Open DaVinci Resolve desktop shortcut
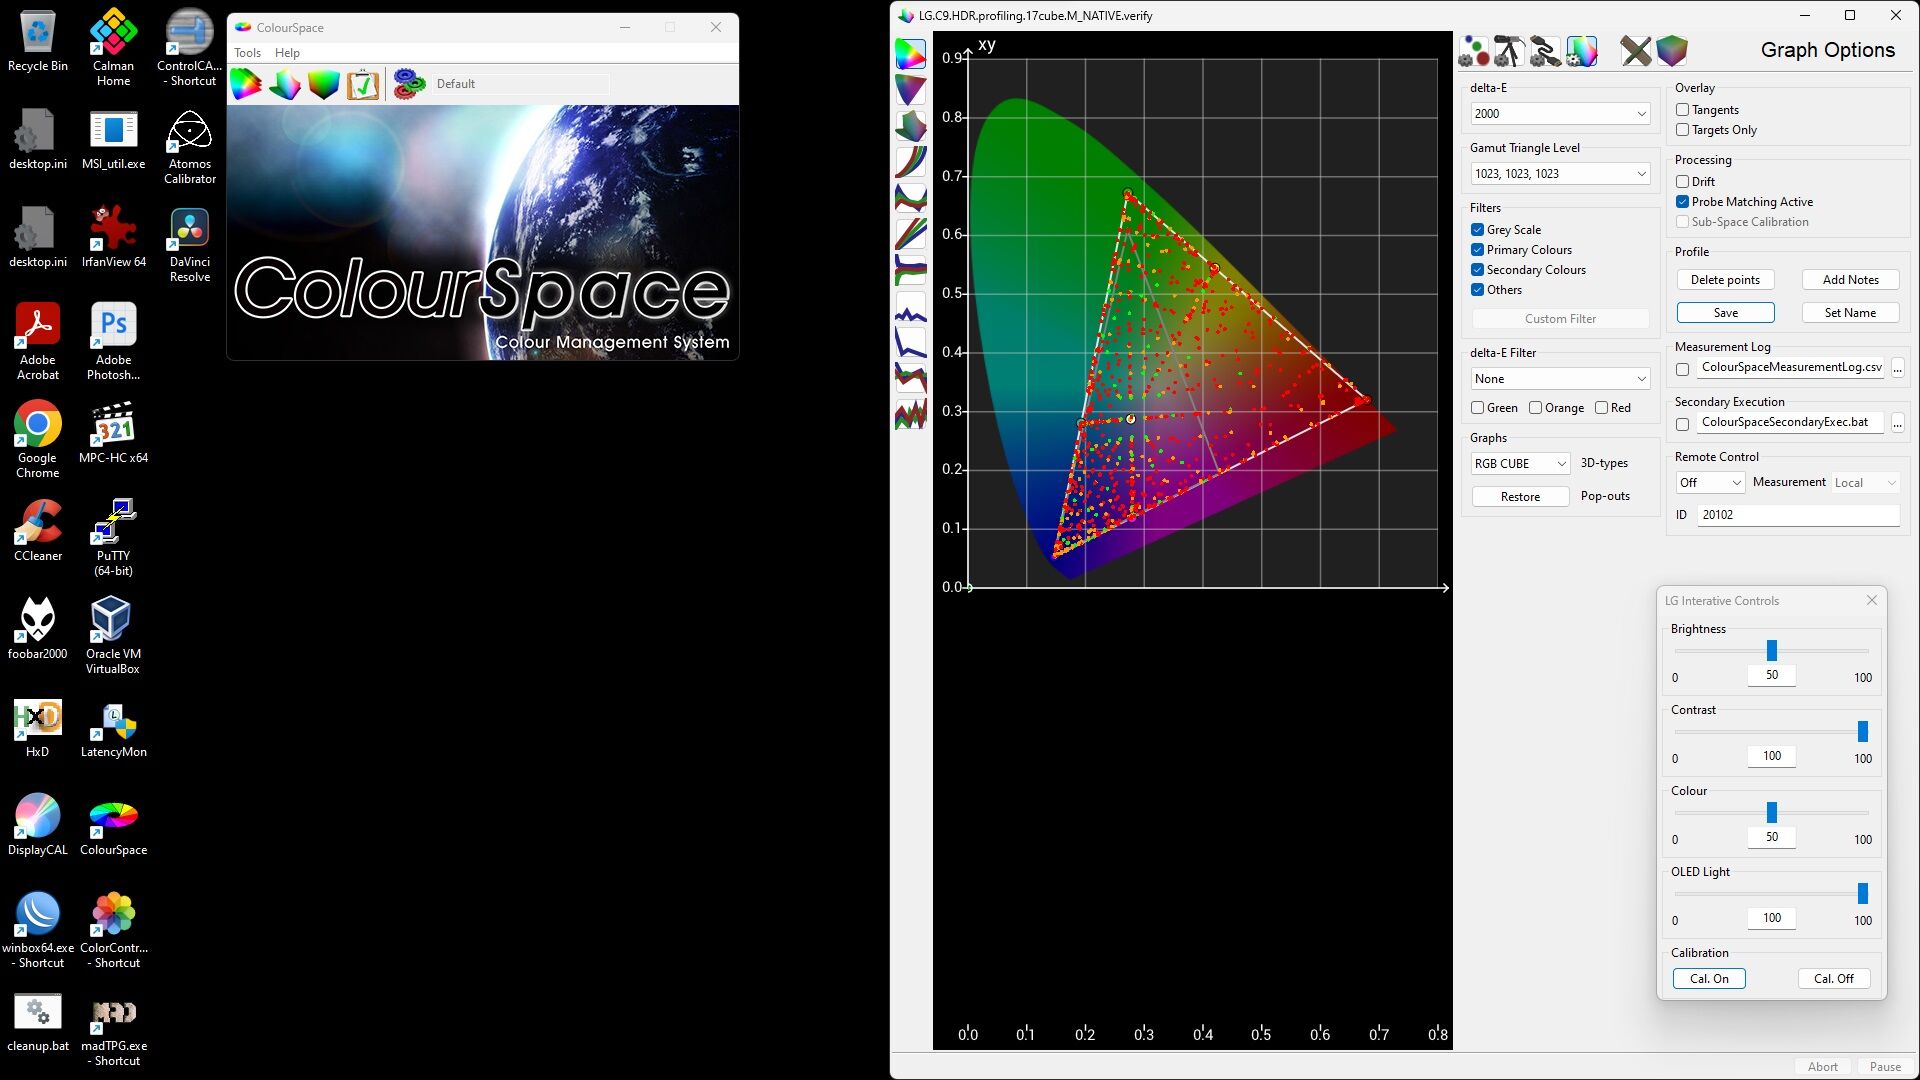The image size is (1920, 1080). [190, 245]
